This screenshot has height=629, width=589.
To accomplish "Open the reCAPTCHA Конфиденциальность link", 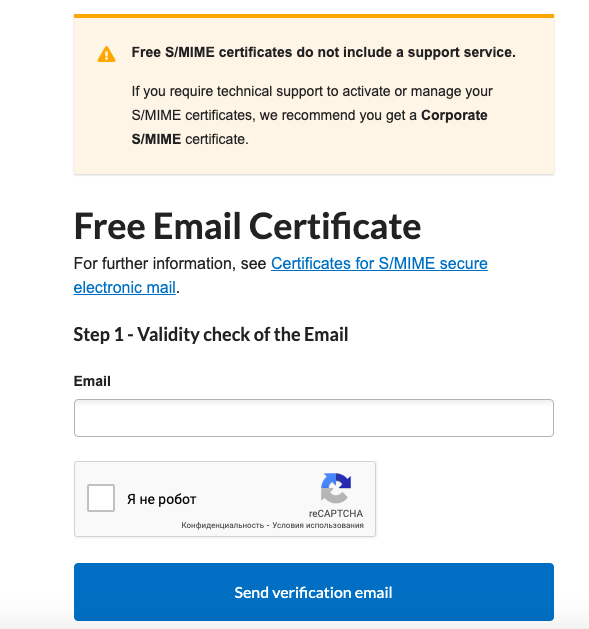I will [223, 525].
